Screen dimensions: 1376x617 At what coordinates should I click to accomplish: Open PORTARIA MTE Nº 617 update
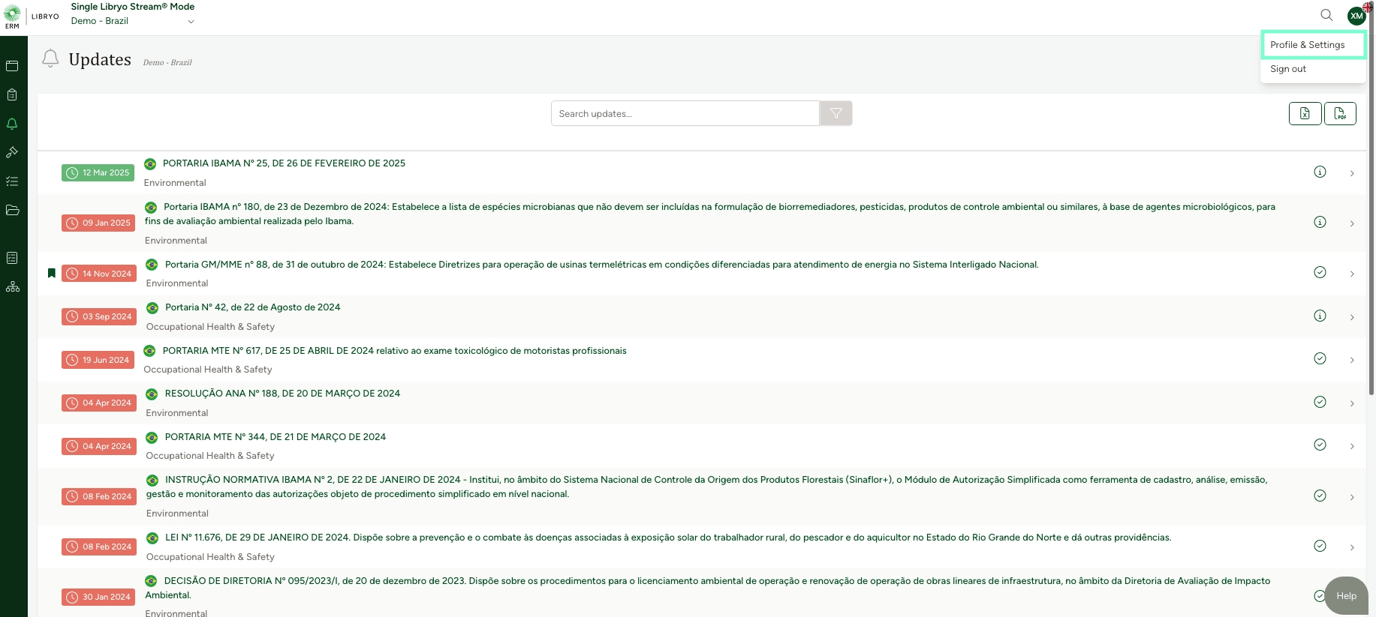point(394,351)
